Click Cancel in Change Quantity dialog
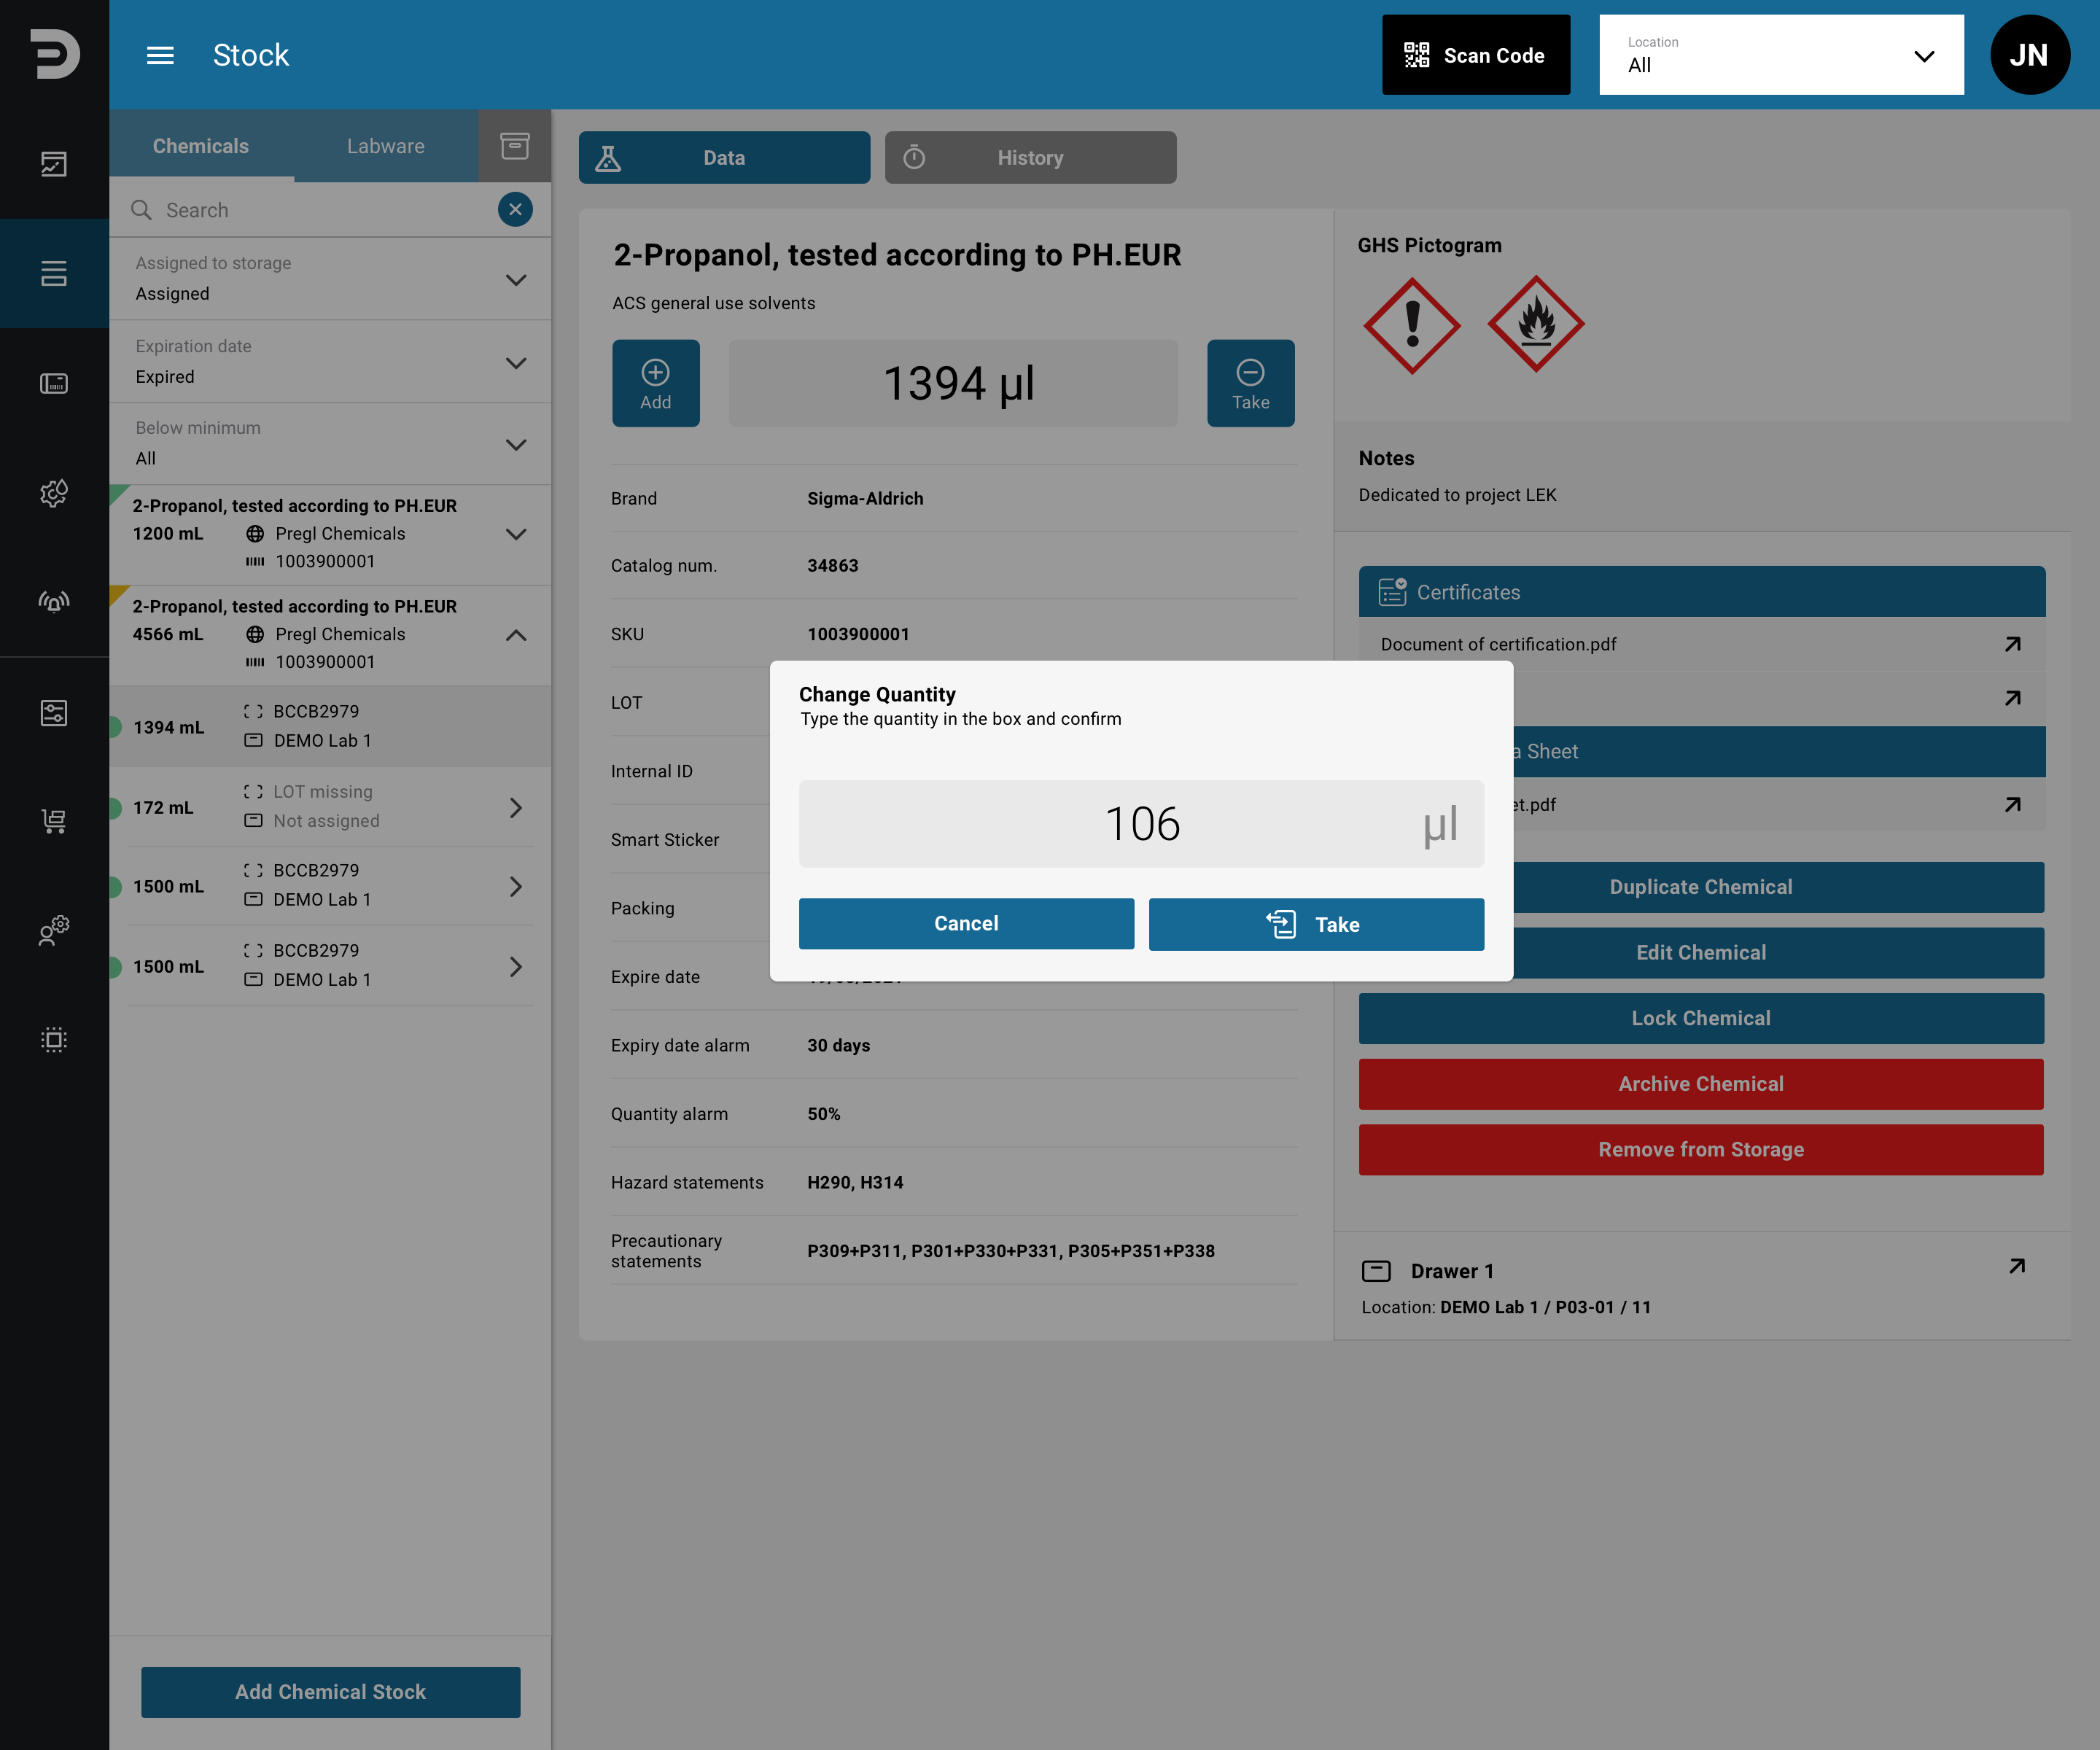The image size is (2100, 1750). pyautogui.click(x=966, y=924)
